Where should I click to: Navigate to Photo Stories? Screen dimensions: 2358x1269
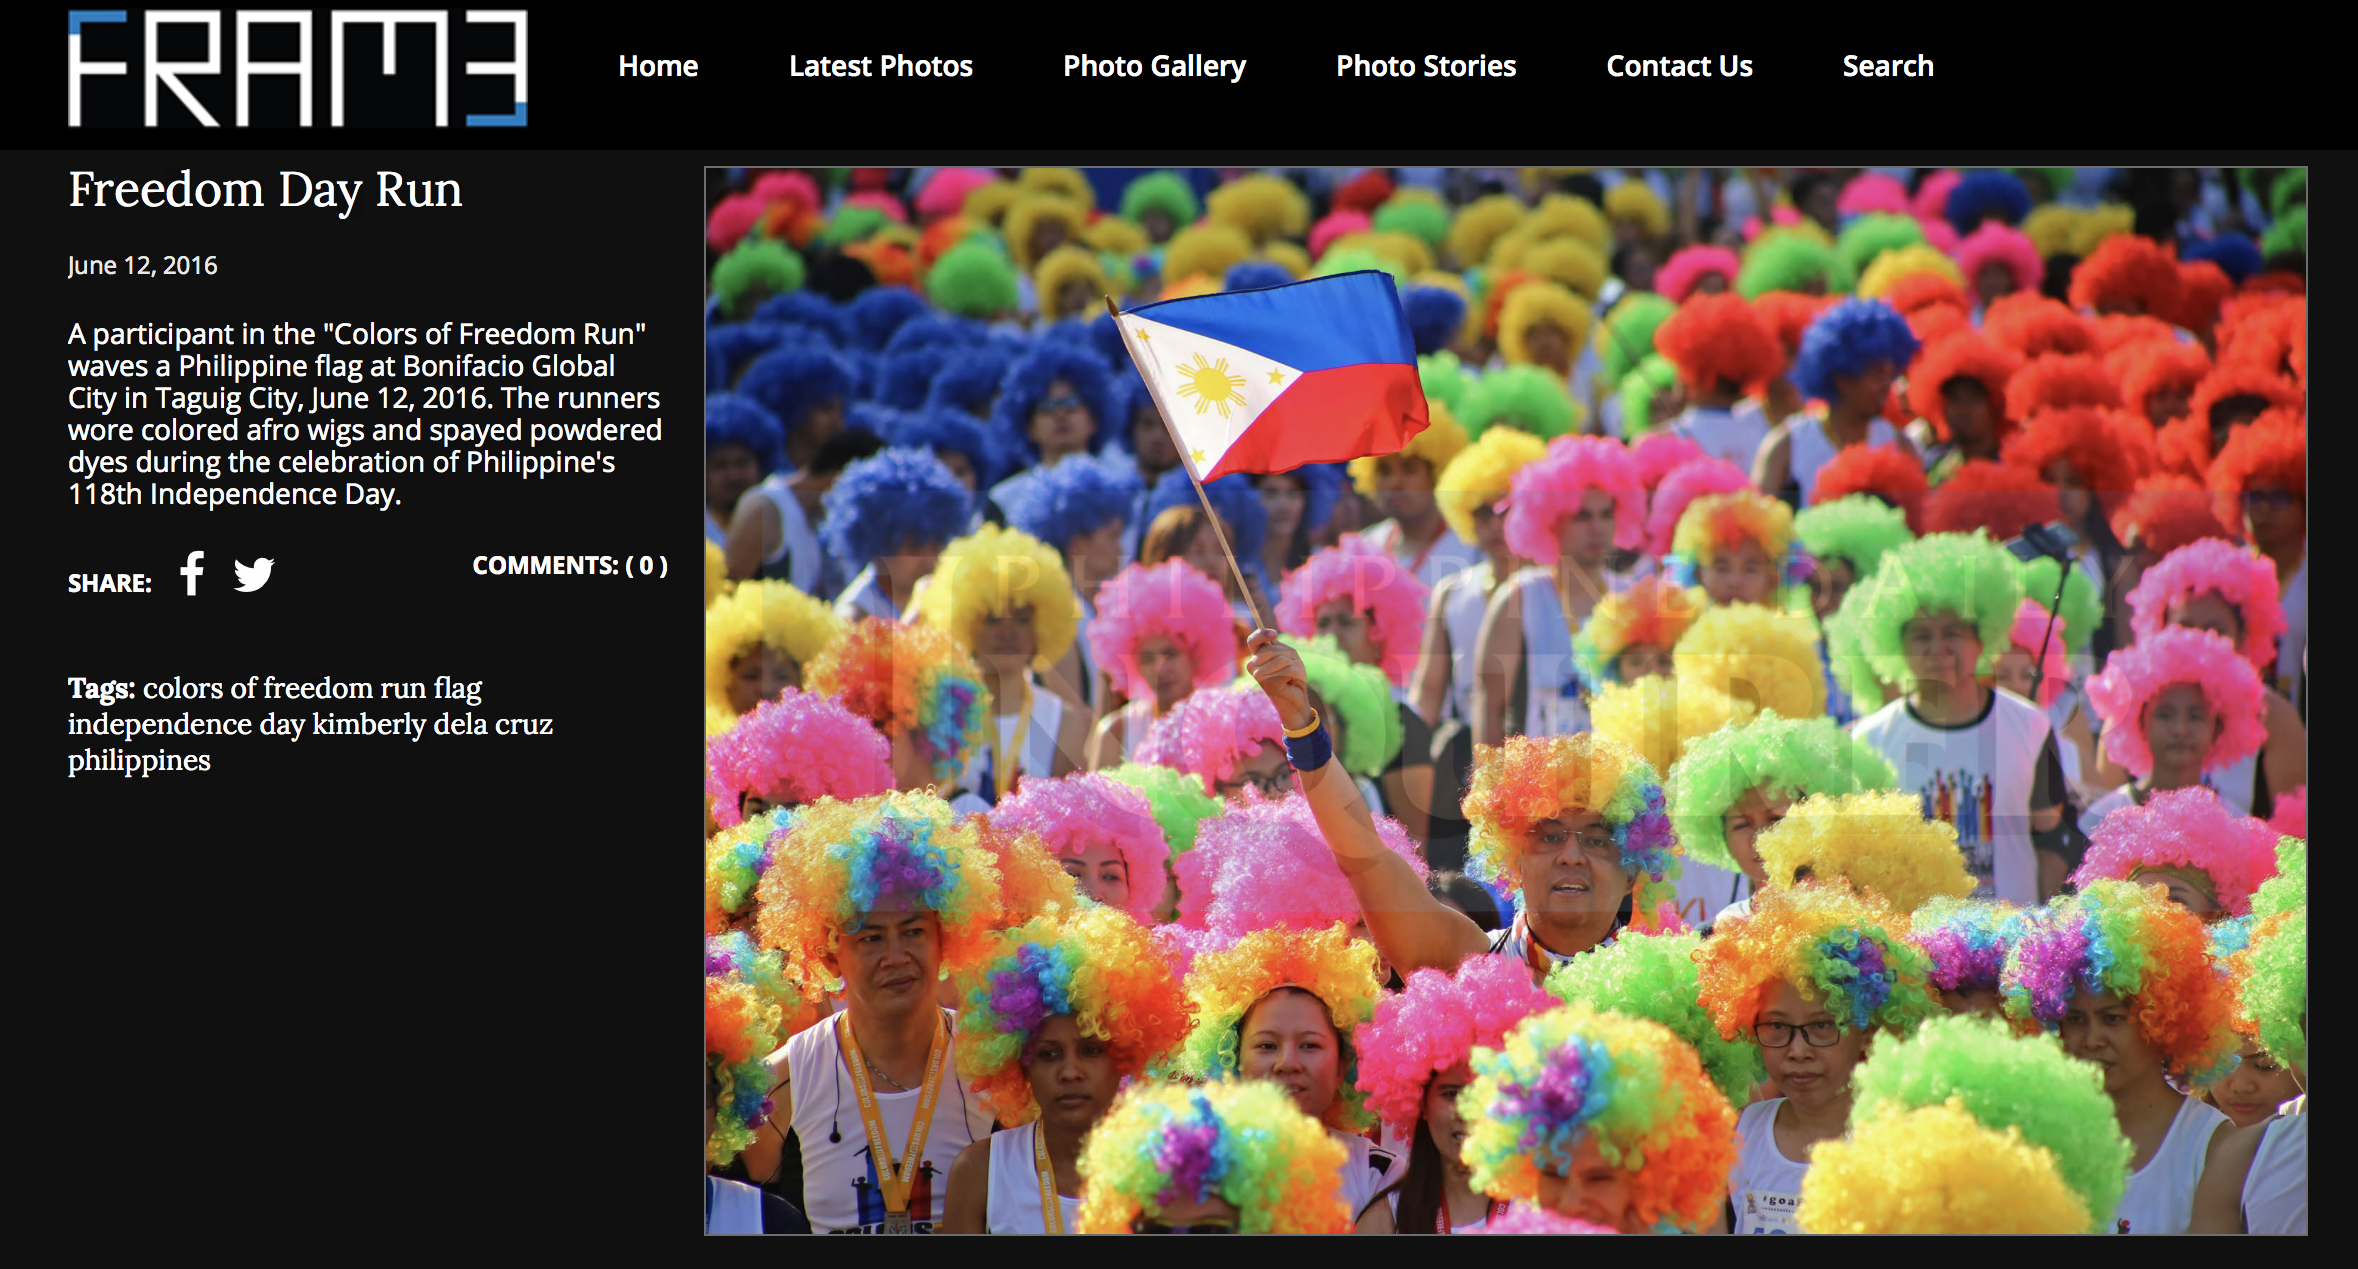click(1426, 66)
